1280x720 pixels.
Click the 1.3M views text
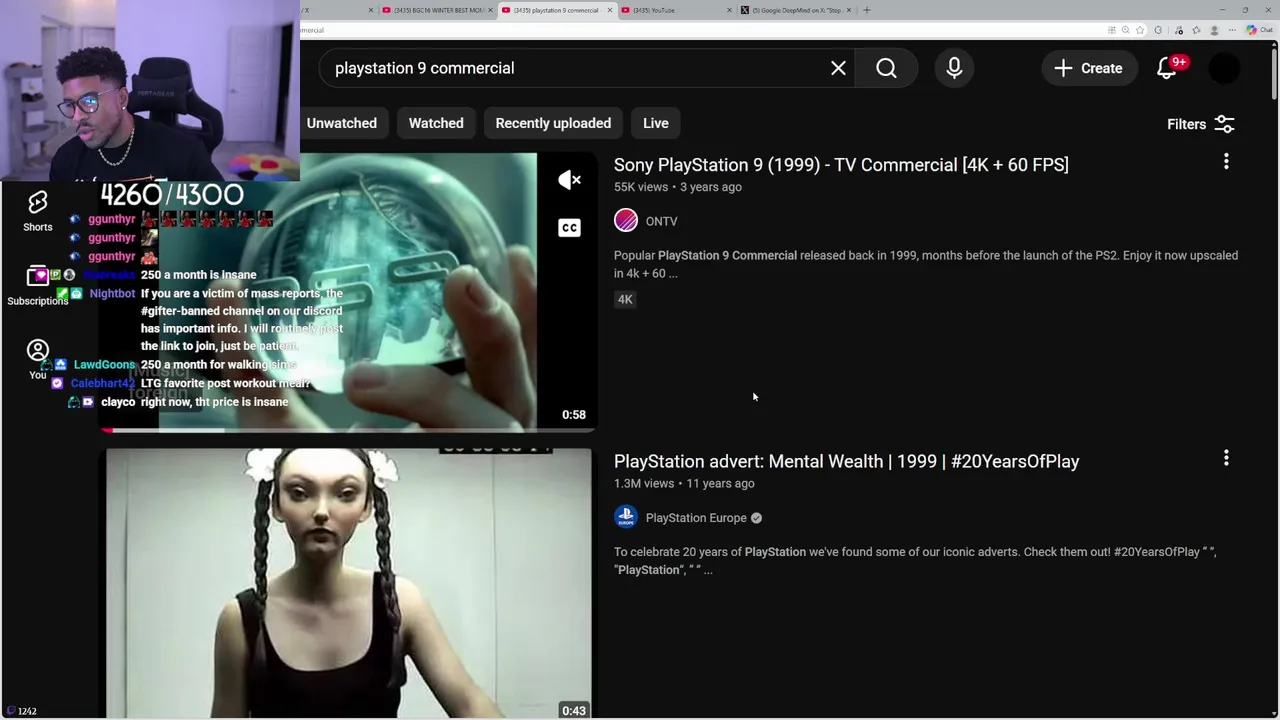click(x=644, y=483)
